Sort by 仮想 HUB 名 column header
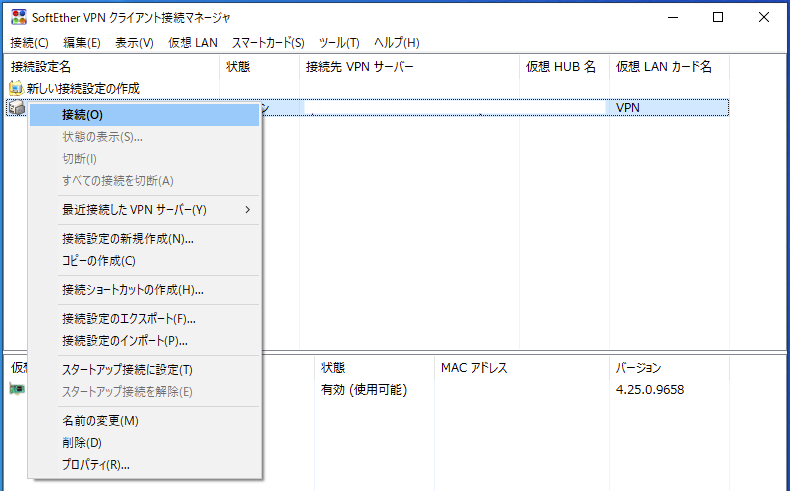This screenshot has width=790, height=491. [x=564, y=67]
